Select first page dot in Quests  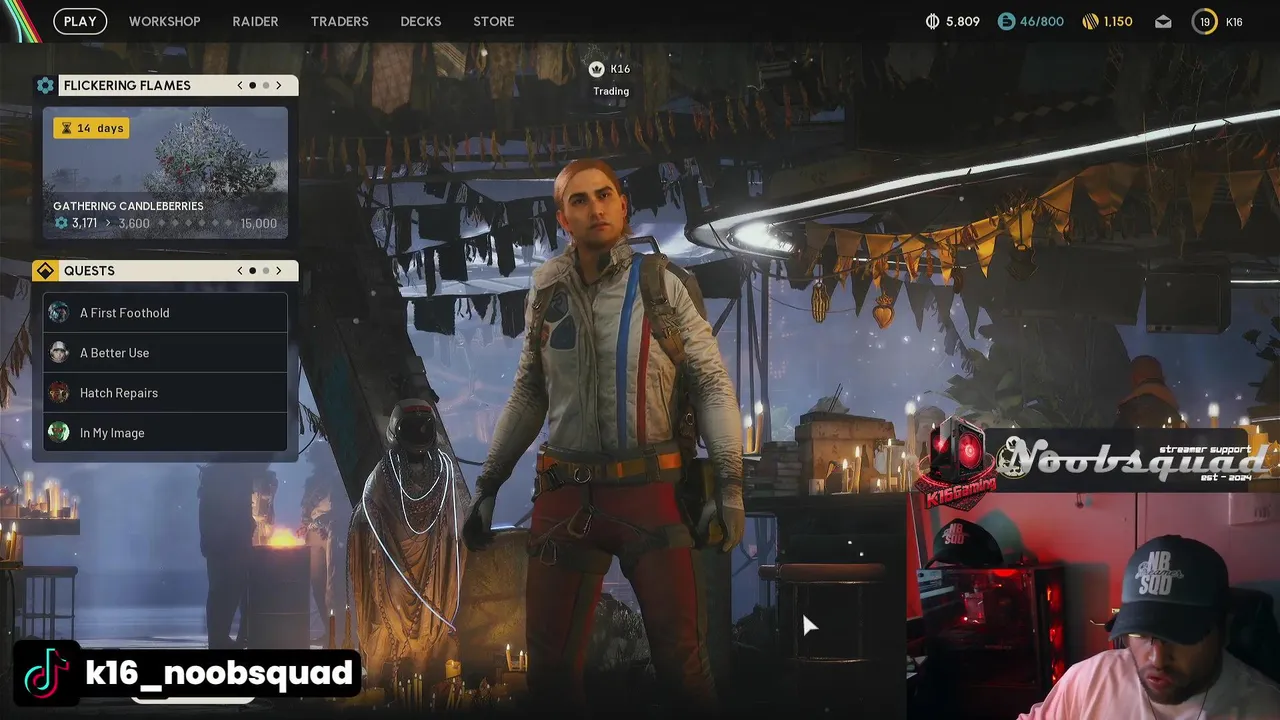coord(252,270)
